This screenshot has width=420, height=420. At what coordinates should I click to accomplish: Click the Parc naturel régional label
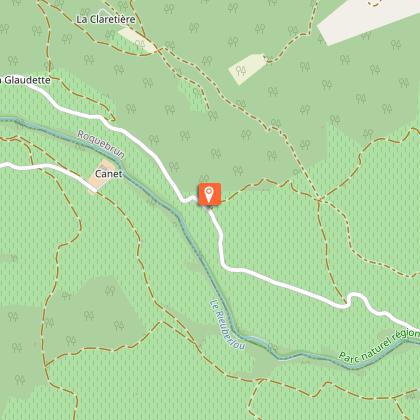click(379, 345)
